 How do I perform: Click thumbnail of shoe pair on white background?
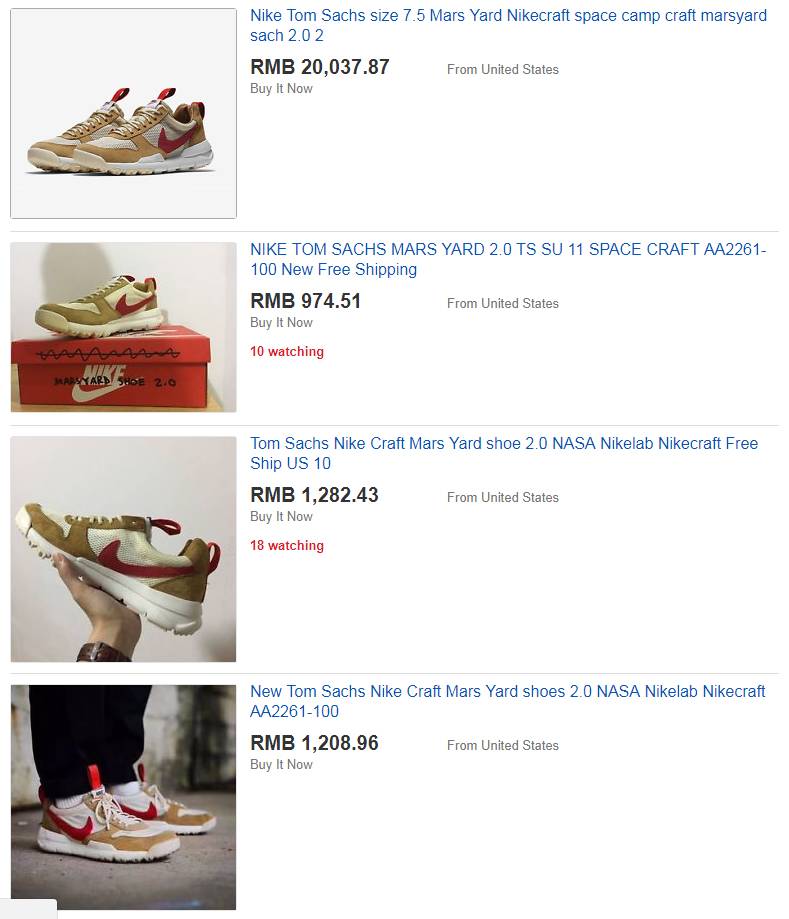point(124,113)
